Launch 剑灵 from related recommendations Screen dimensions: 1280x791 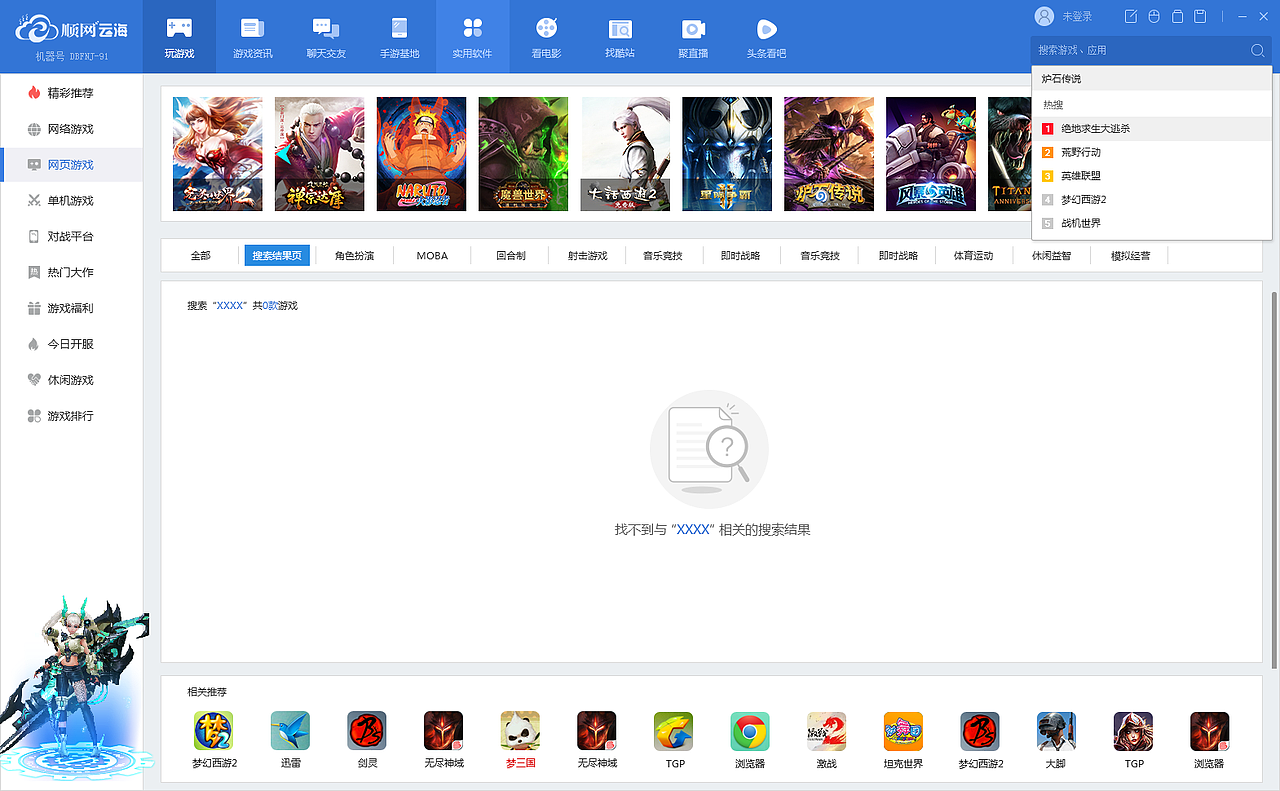coord(367,740)
